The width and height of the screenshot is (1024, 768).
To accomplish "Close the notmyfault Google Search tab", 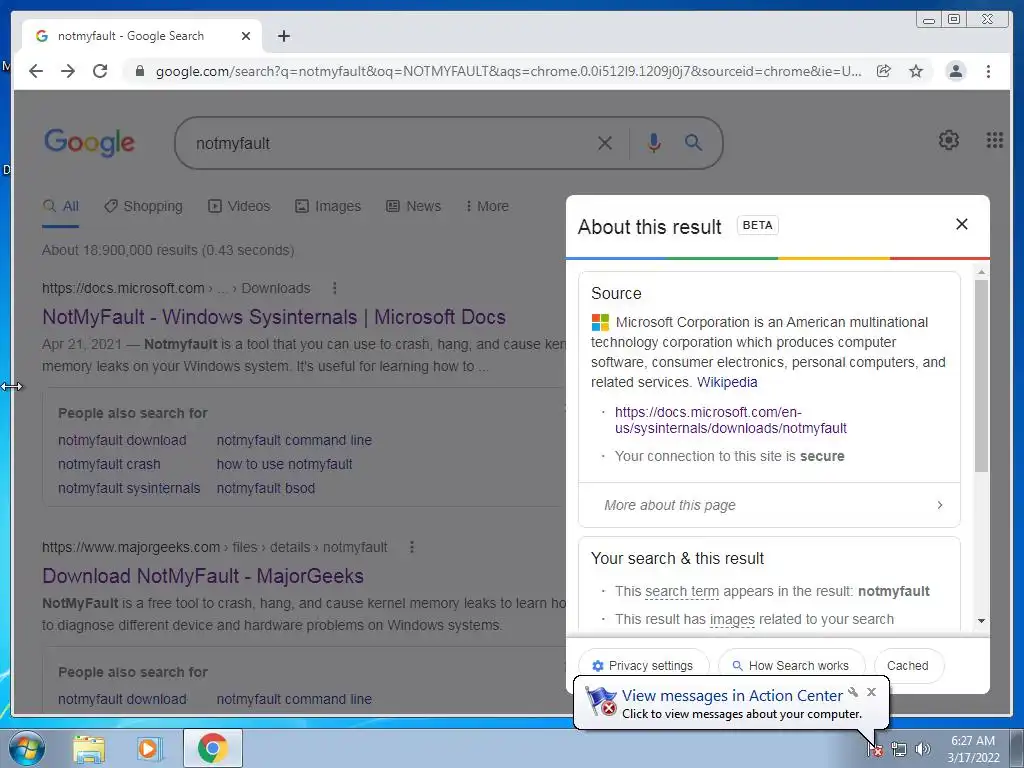I will click(246, 36).
